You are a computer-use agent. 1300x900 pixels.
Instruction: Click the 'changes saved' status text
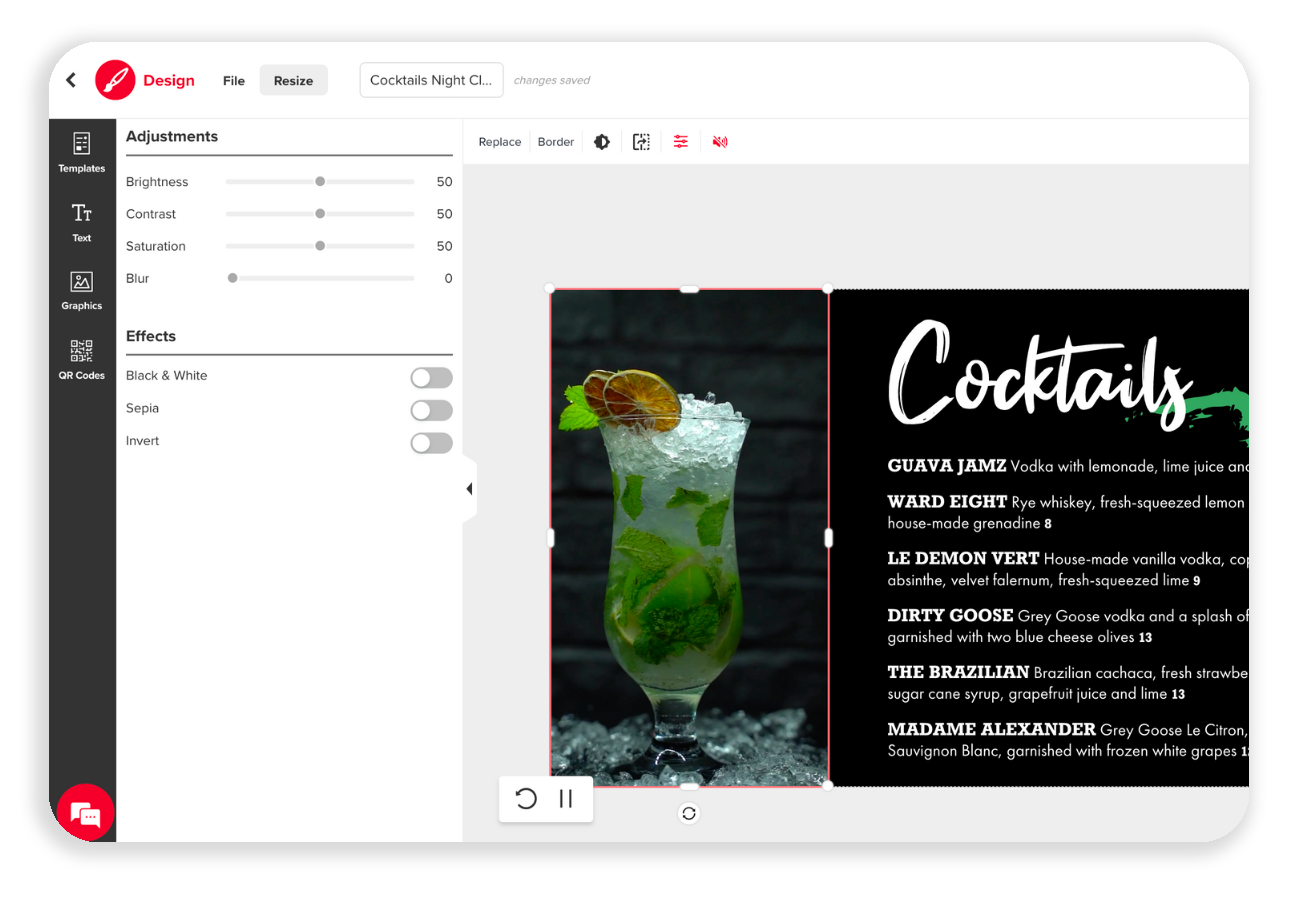(552, 81)
